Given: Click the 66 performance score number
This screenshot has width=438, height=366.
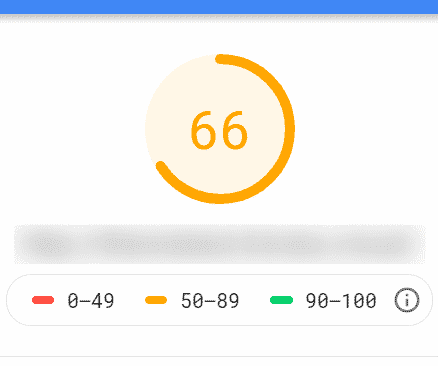Looking at the screenshot, I should [x=219, y=130].
